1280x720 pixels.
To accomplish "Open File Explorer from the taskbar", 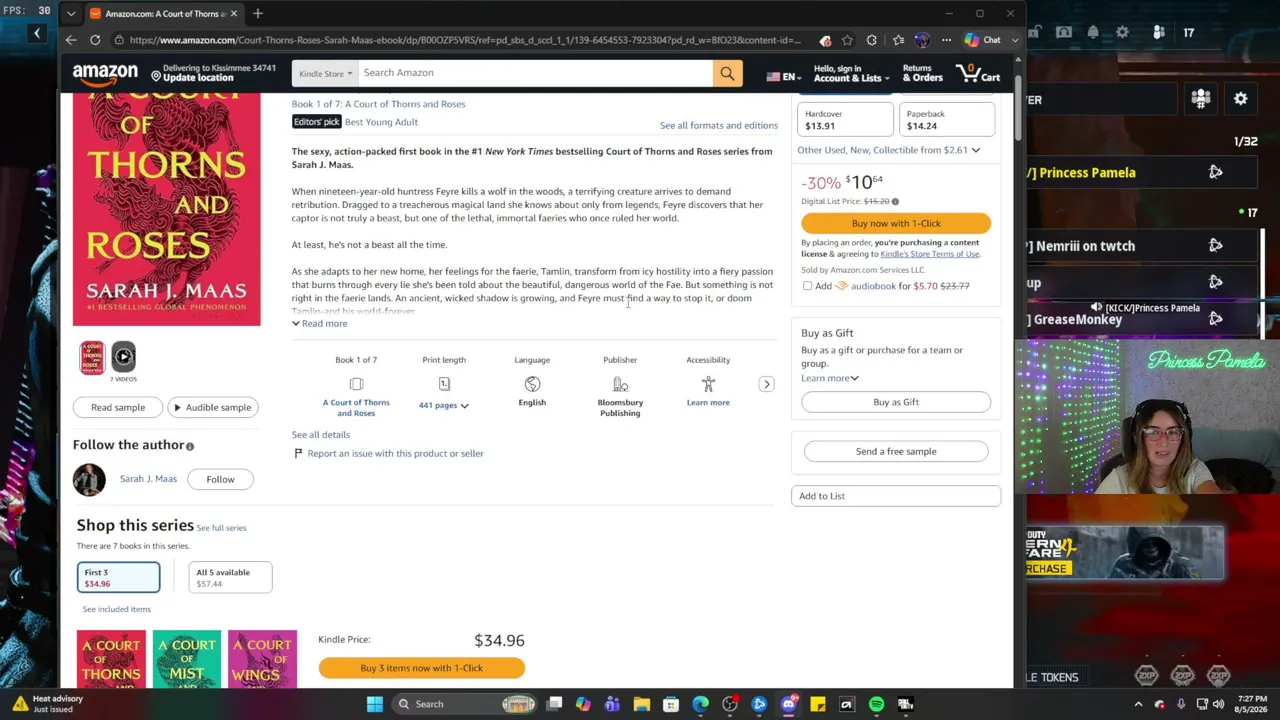I will pos(642,704).
